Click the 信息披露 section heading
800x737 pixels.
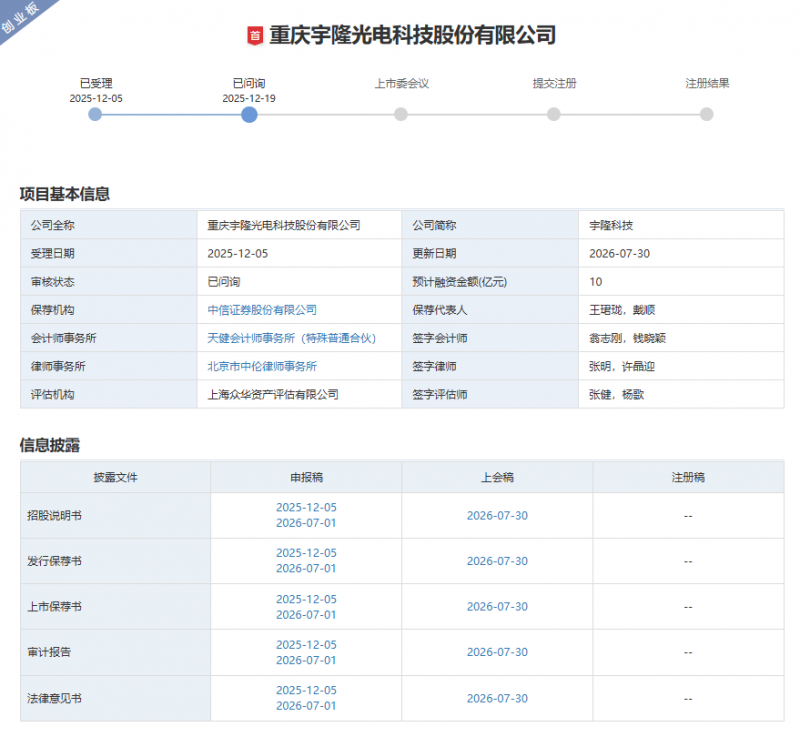pos(49,445)
